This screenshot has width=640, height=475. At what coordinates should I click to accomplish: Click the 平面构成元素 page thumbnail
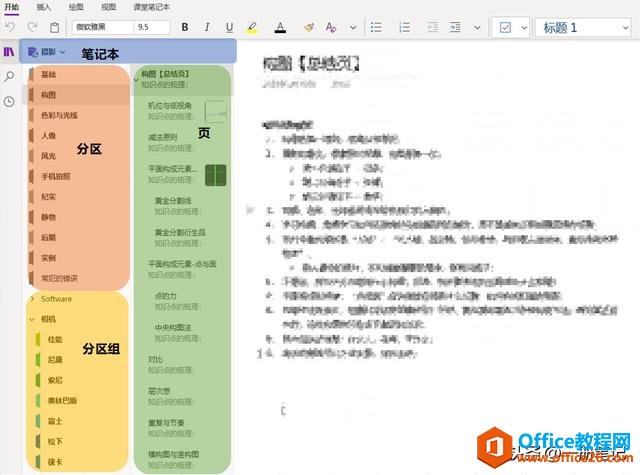pos(216,175)
